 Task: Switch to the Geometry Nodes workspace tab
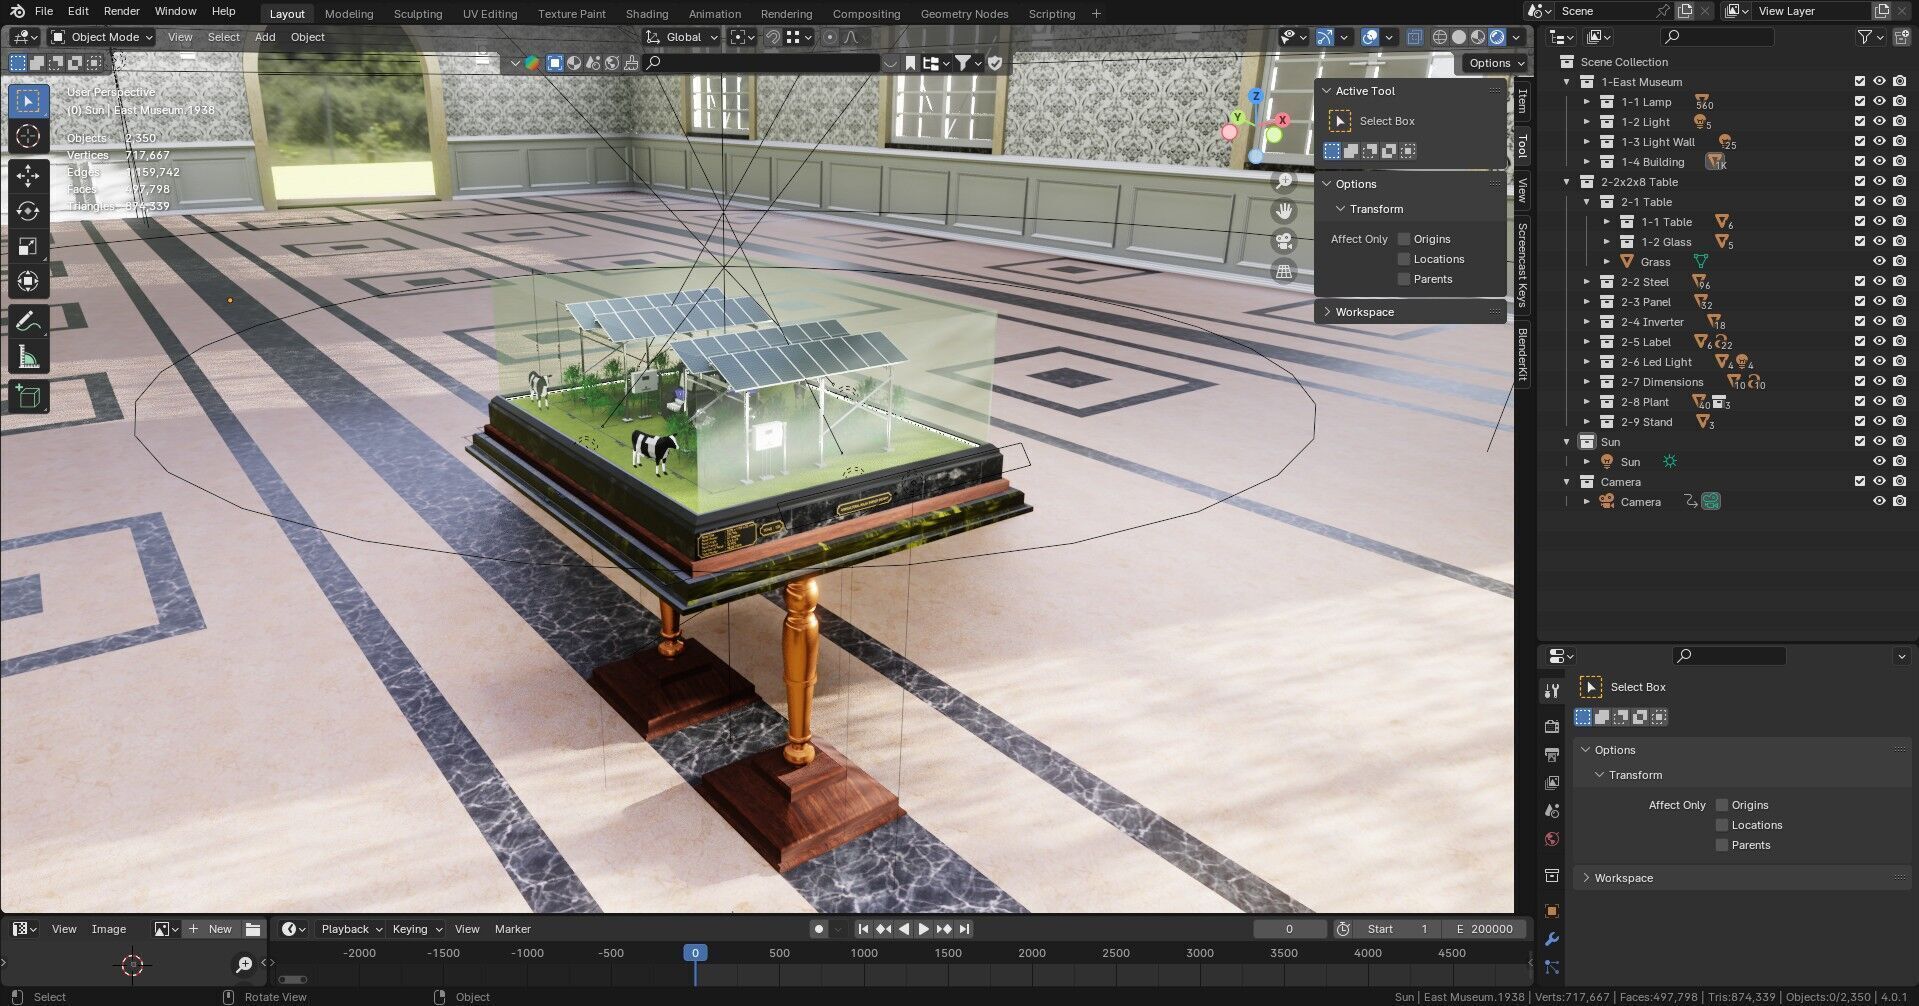click(x=965, y=14)
